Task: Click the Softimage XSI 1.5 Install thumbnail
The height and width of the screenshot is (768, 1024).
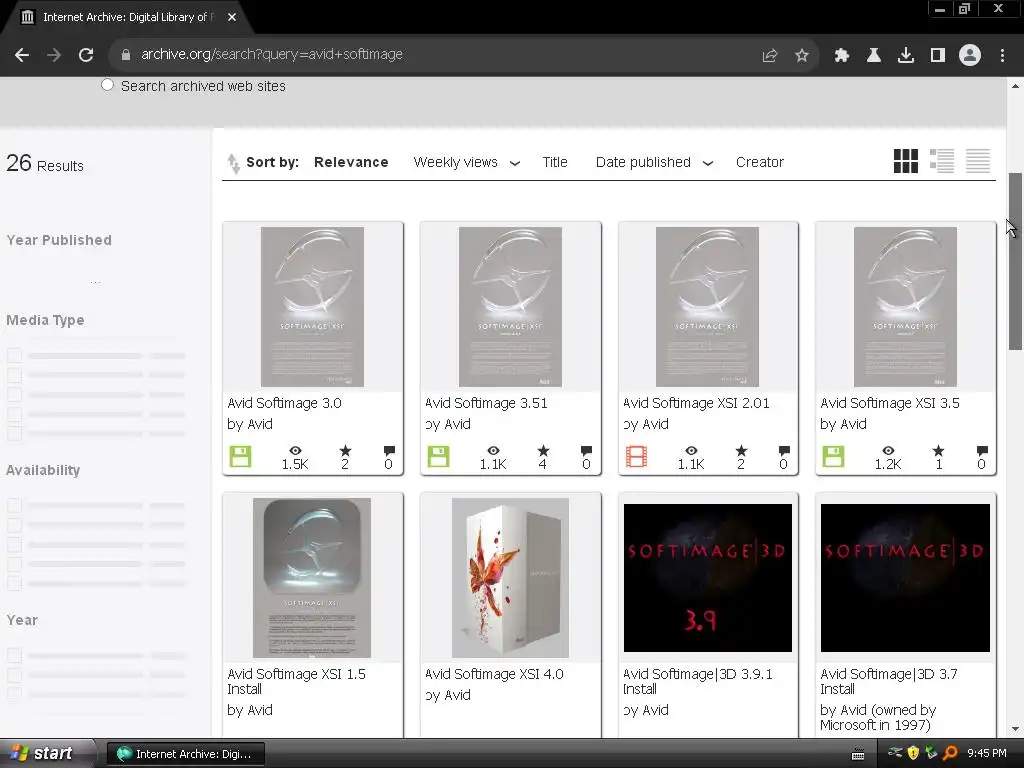Action: click(x=312, y=578)
